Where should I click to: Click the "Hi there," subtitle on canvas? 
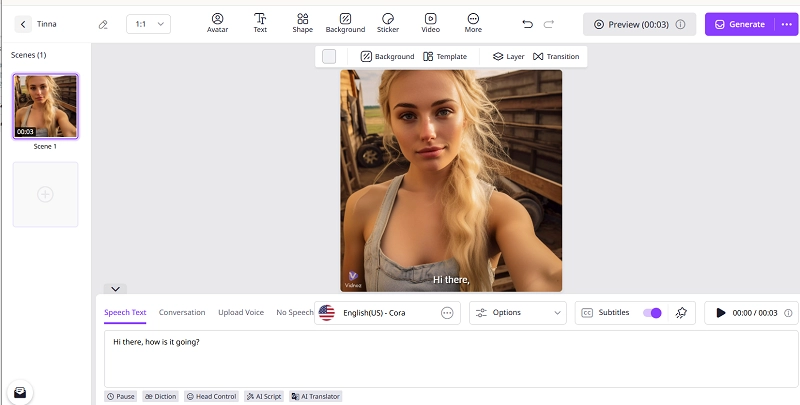point(451,280)
